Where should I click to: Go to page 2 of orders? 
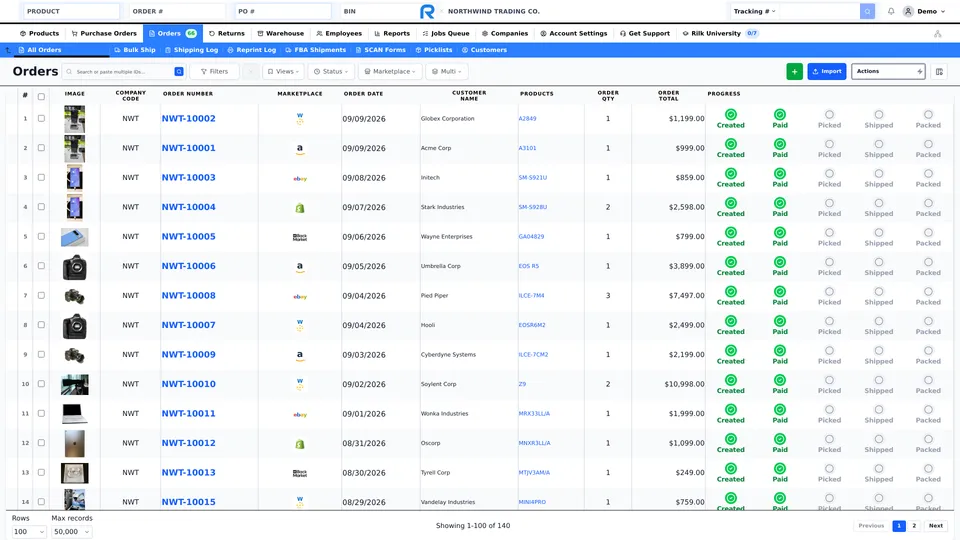pos(914,526)
